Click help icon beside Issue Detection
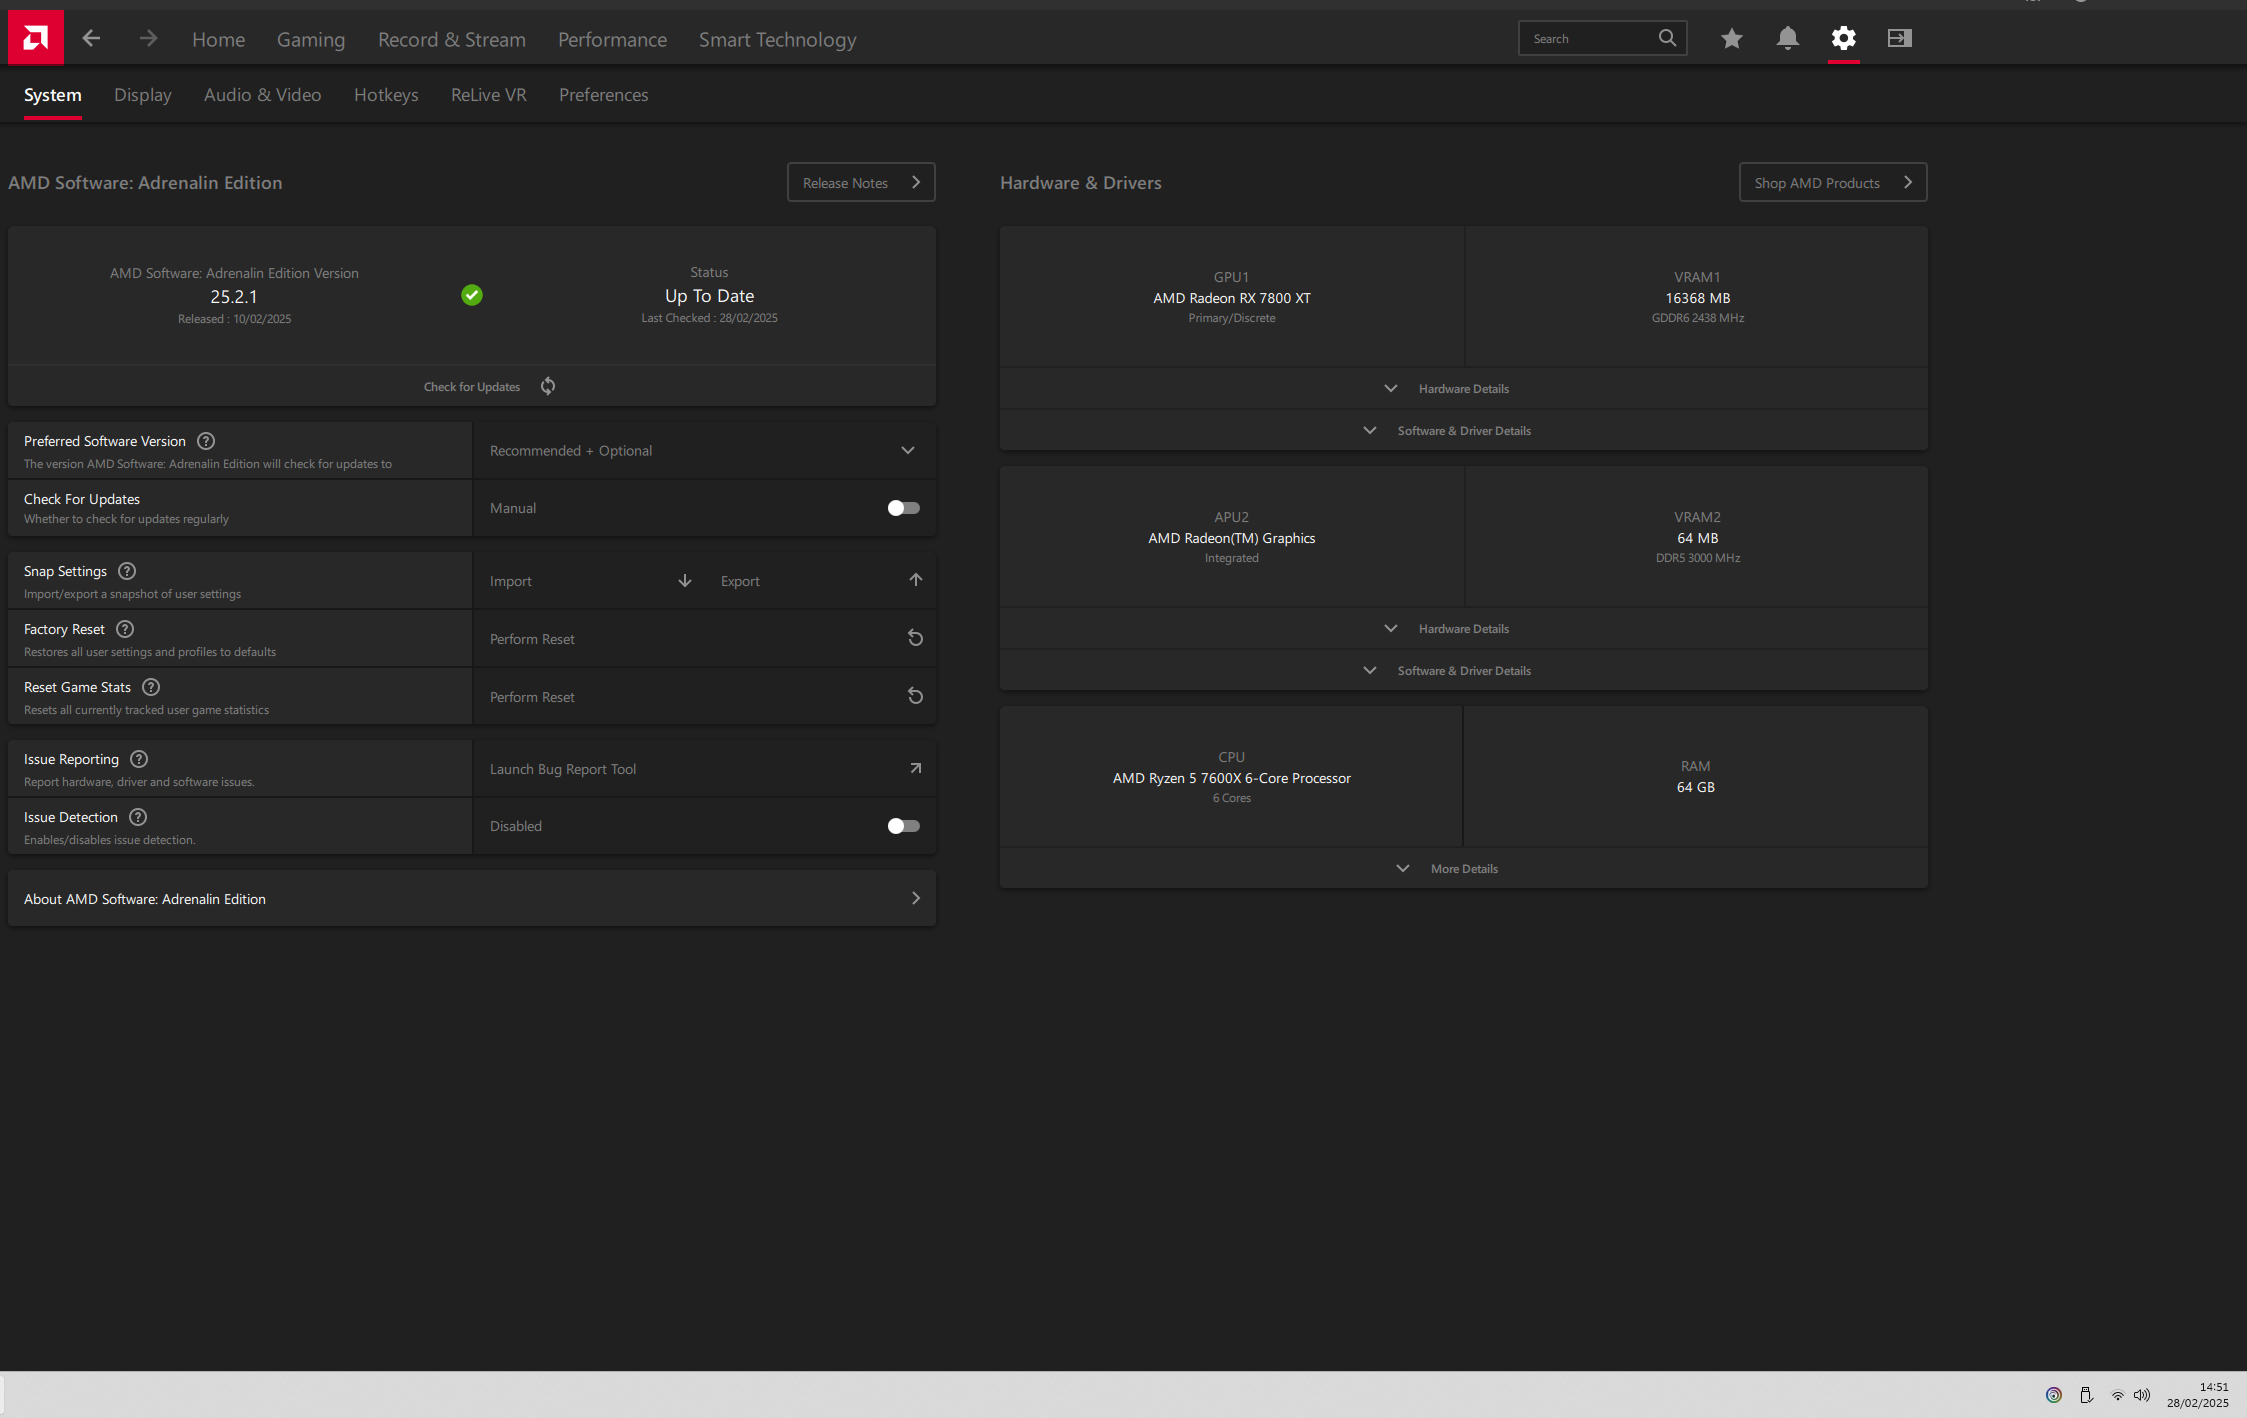The image size is (2247, 1418). point(138,817)
